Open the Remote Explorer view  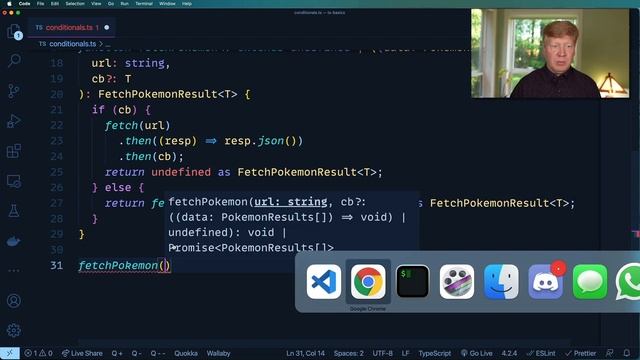[x=14, y=181]
